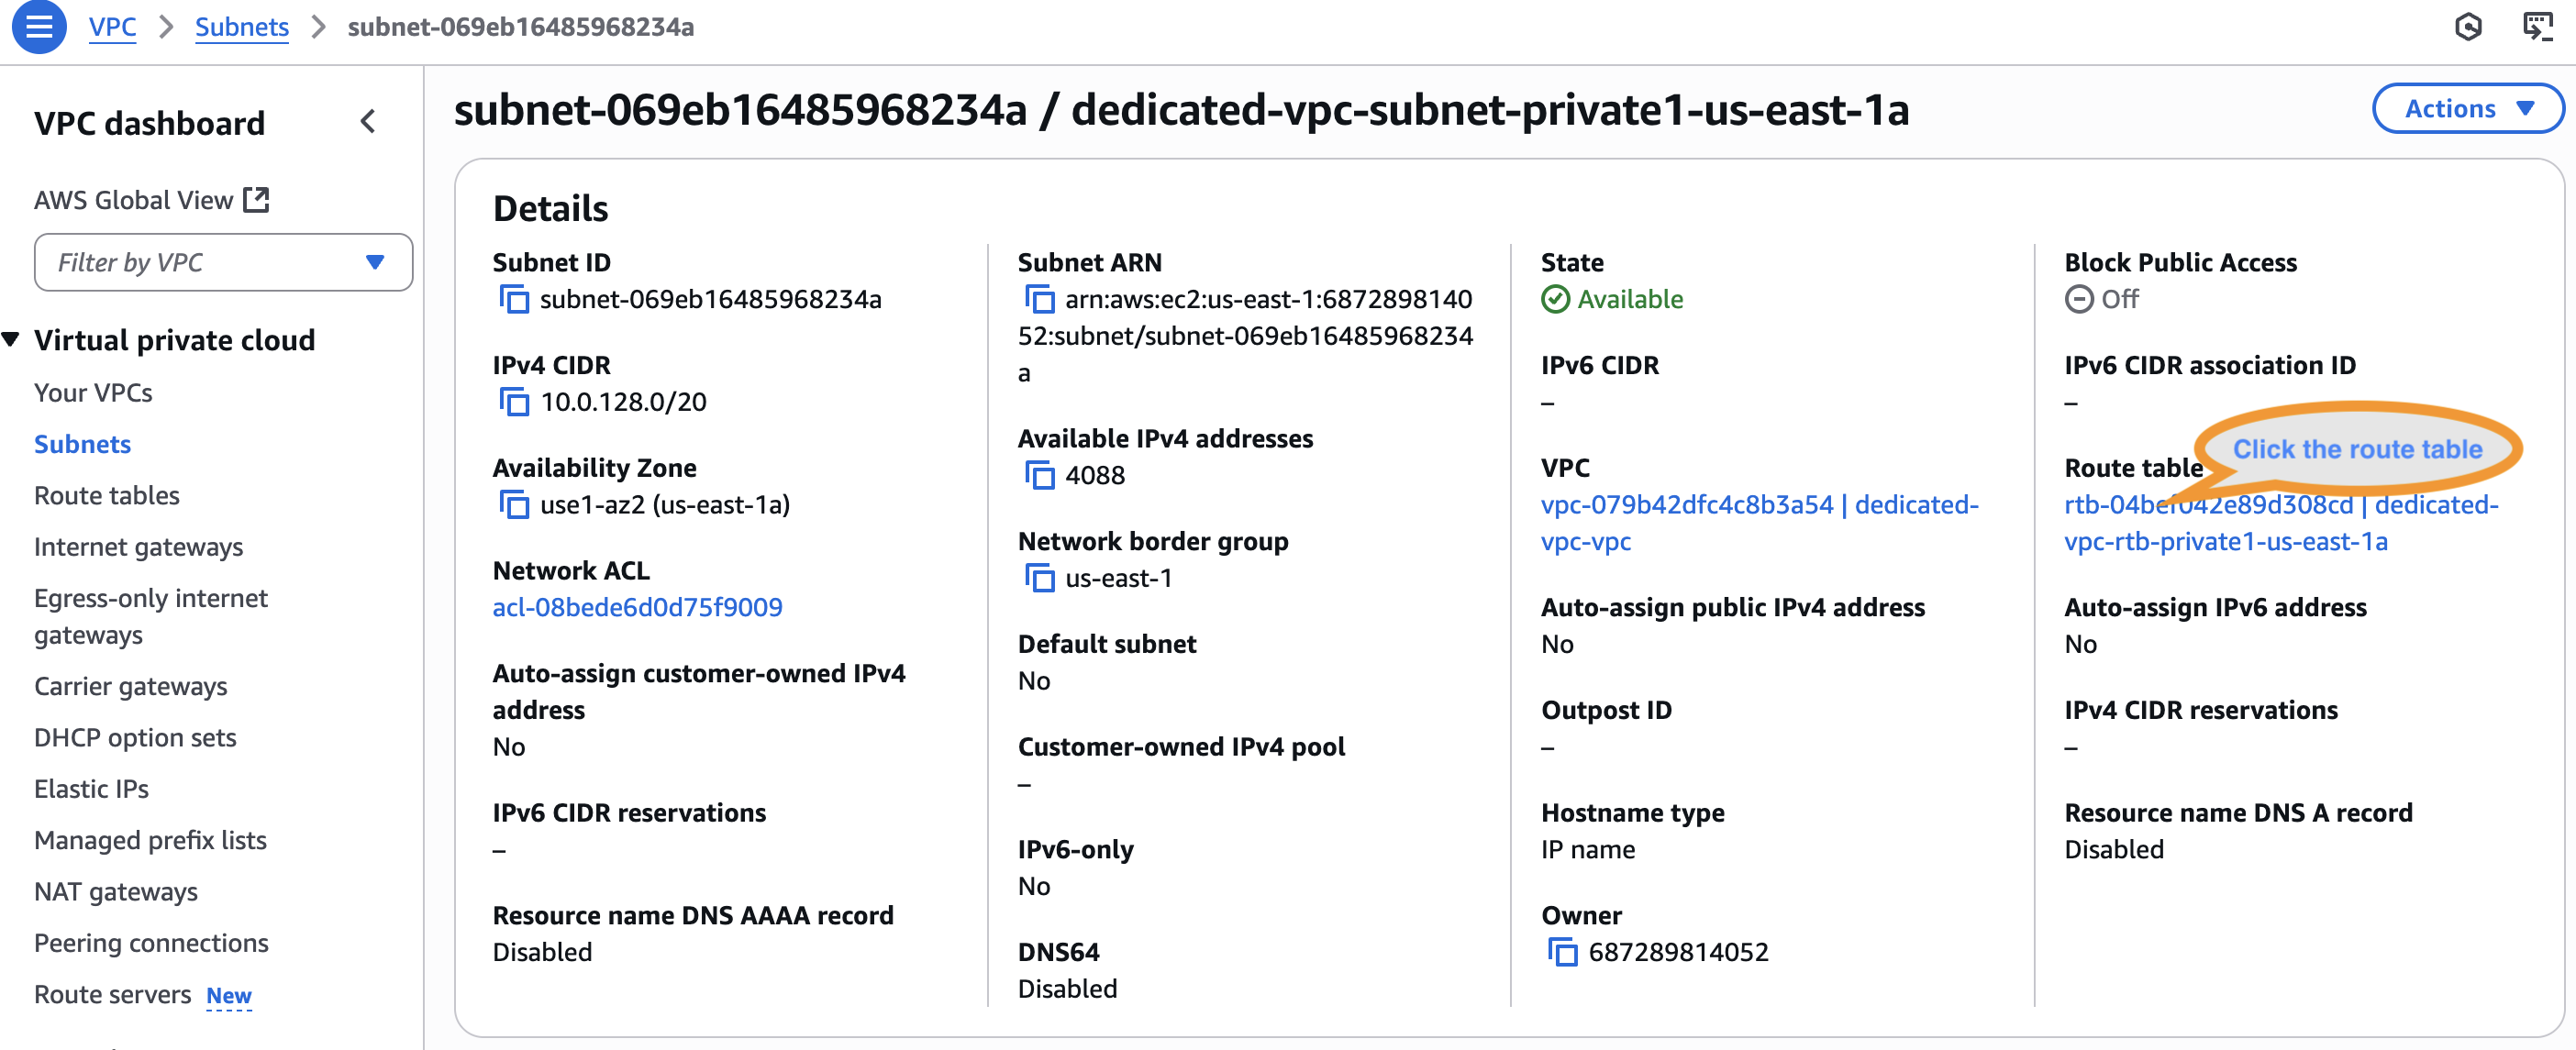Open the CloudShell icon in header
The image size is (2576, 1050).
tap(2537, 27)
